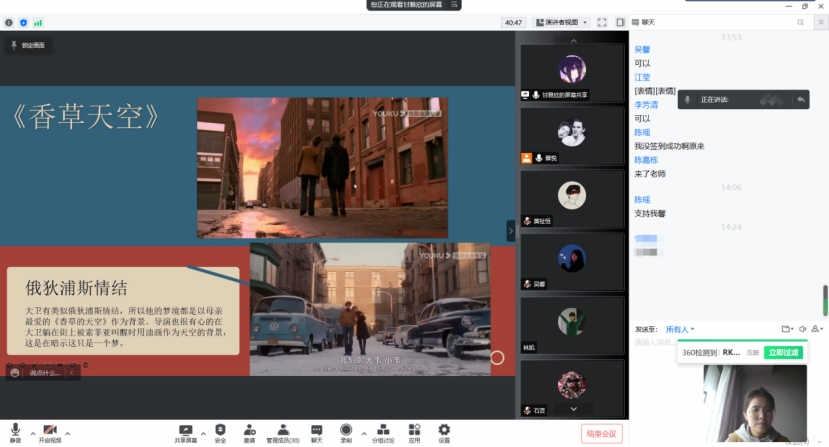The image size is (829, 447).
Task: Click chat message 我没签到成功啊原来
Action: [669, 146]
